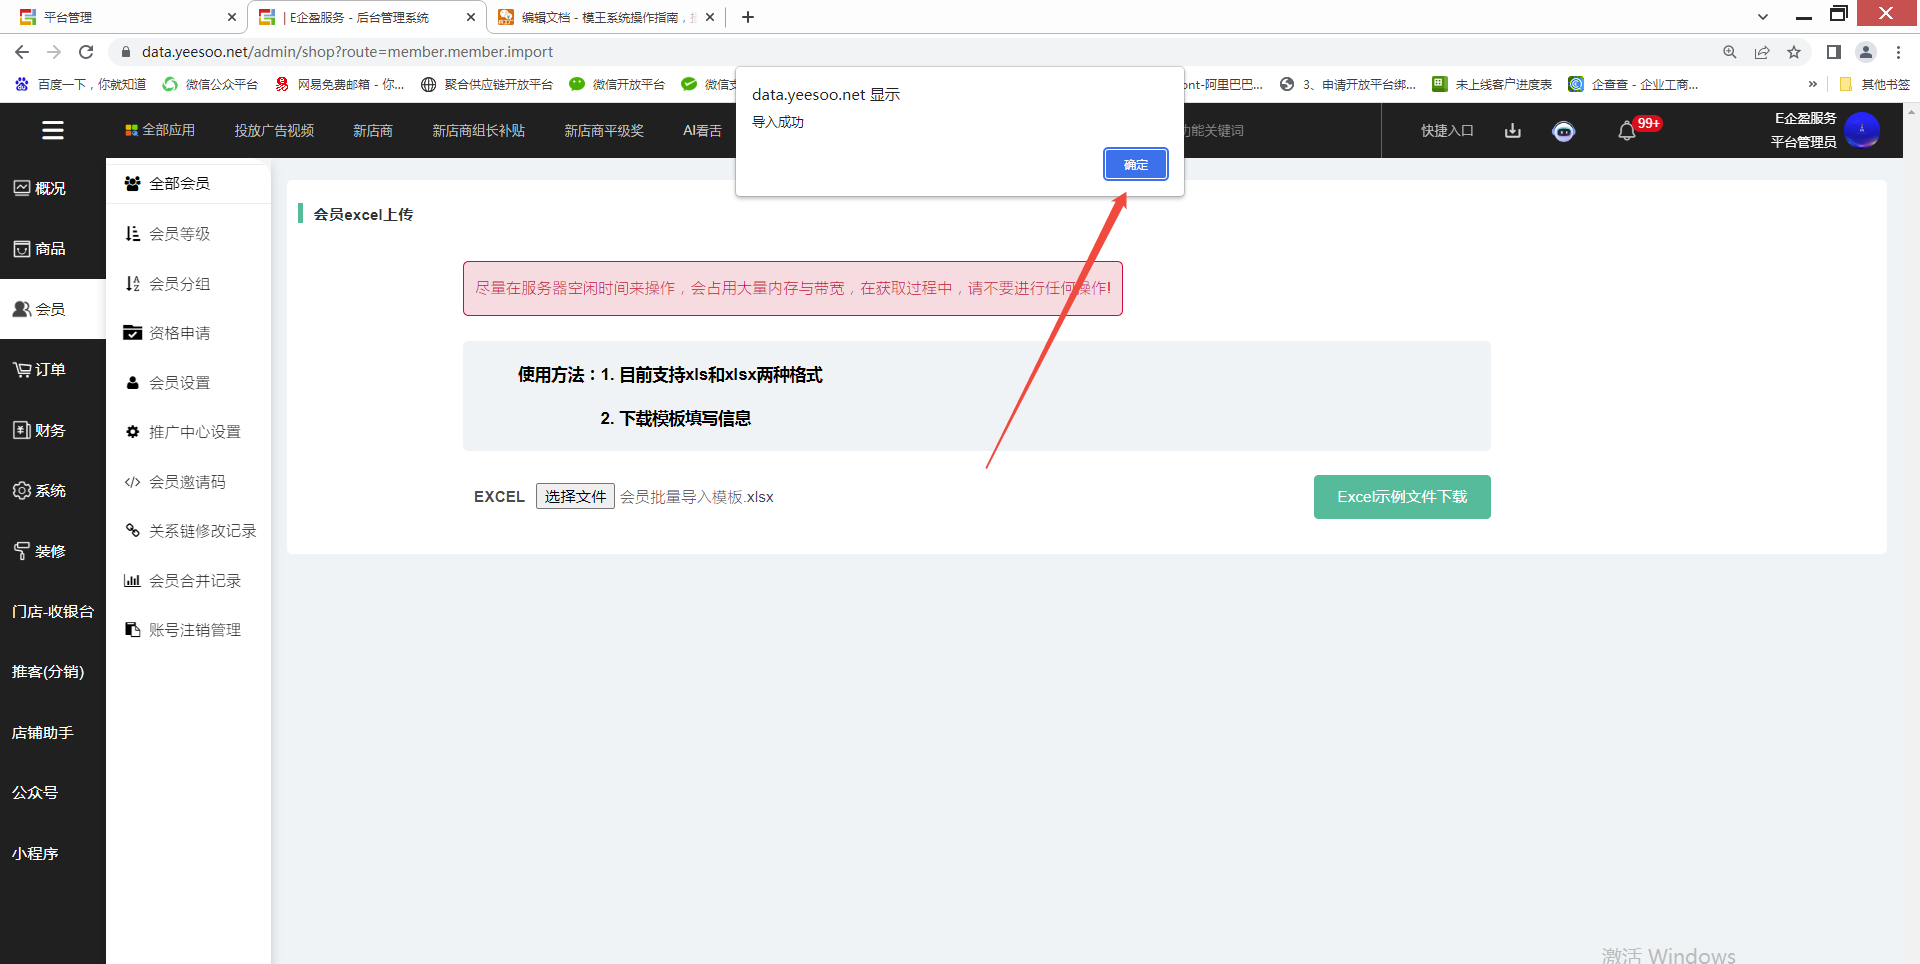Select 订单 in left sidebar
The image size is (1920, 964).
point(50,370)
